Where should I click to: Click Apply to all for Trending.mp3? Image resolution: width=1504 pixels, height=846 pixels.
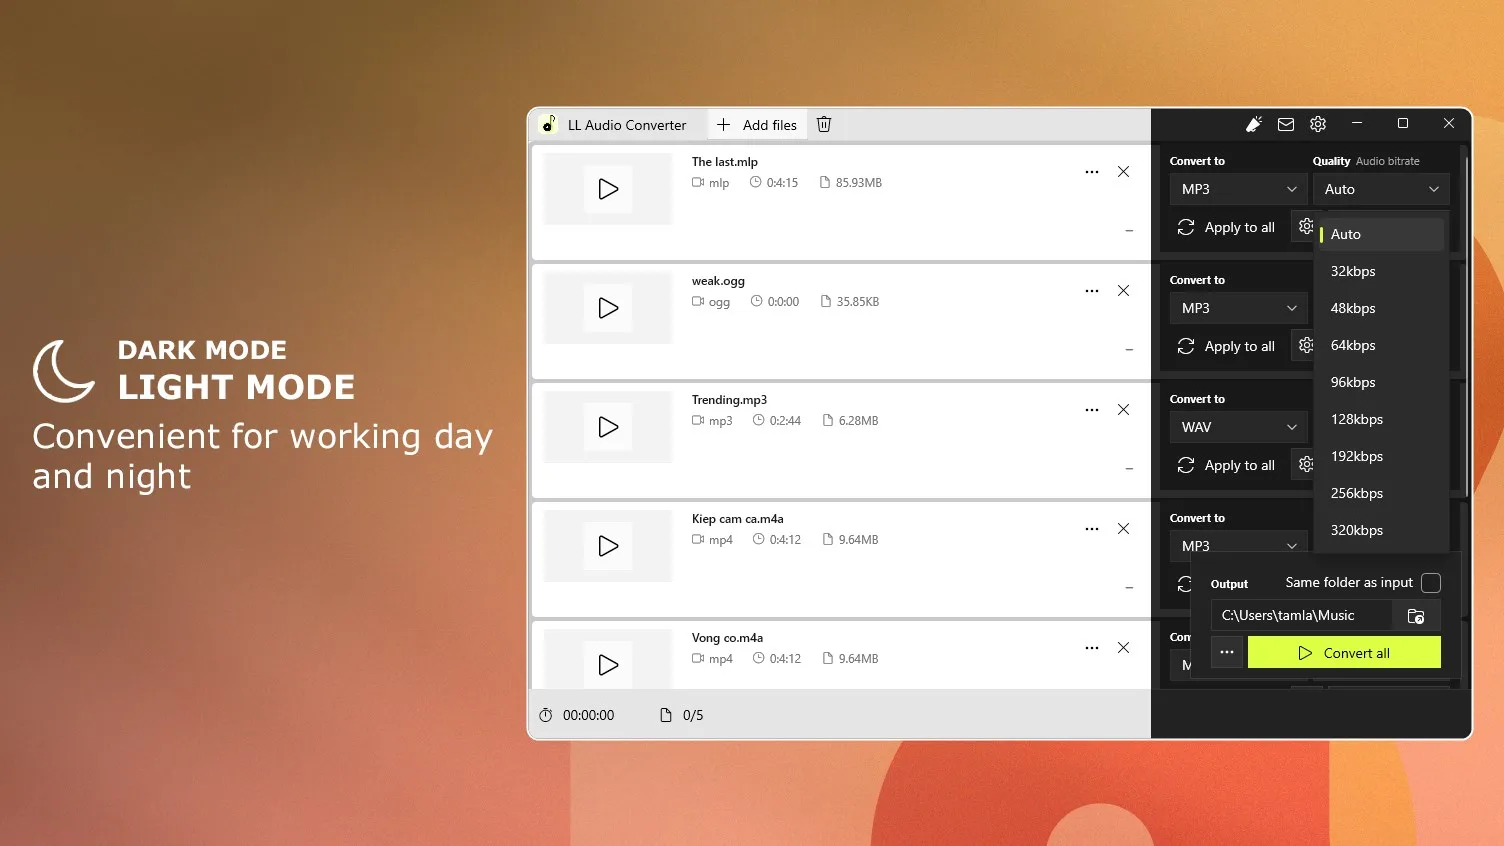click(1227, 466)
